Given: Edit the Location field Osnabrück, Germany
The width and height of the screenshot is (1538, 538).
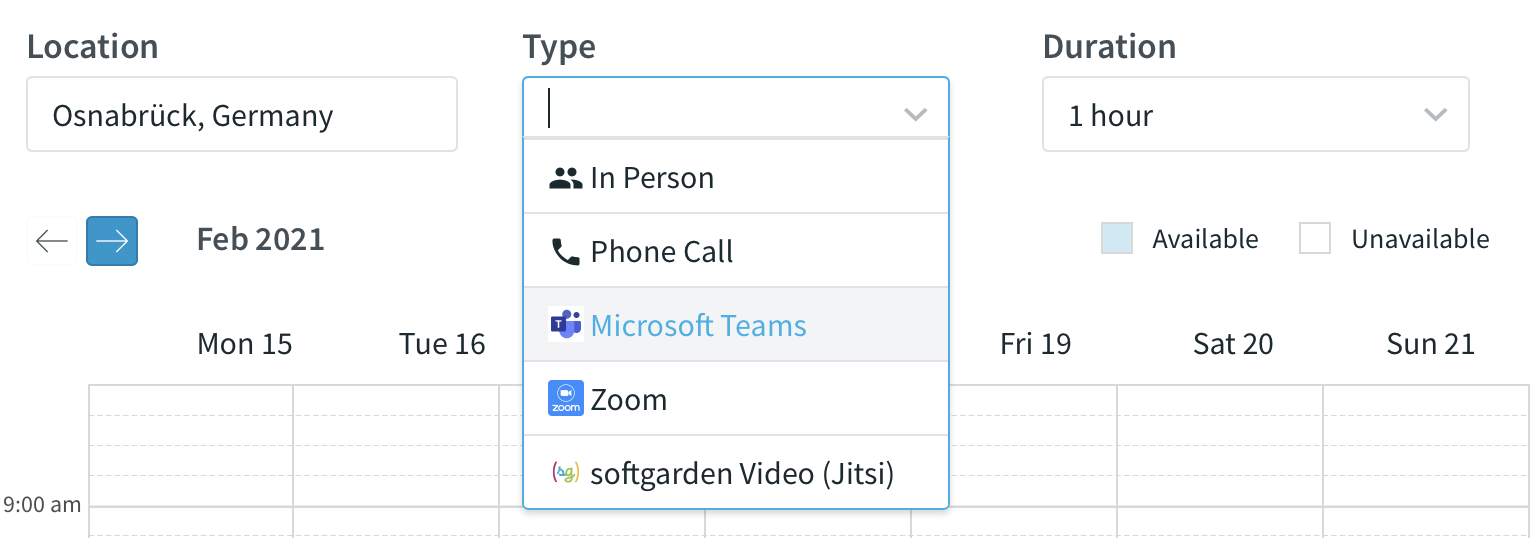Looking at the screenshot, I should click(x=242, y=114).
